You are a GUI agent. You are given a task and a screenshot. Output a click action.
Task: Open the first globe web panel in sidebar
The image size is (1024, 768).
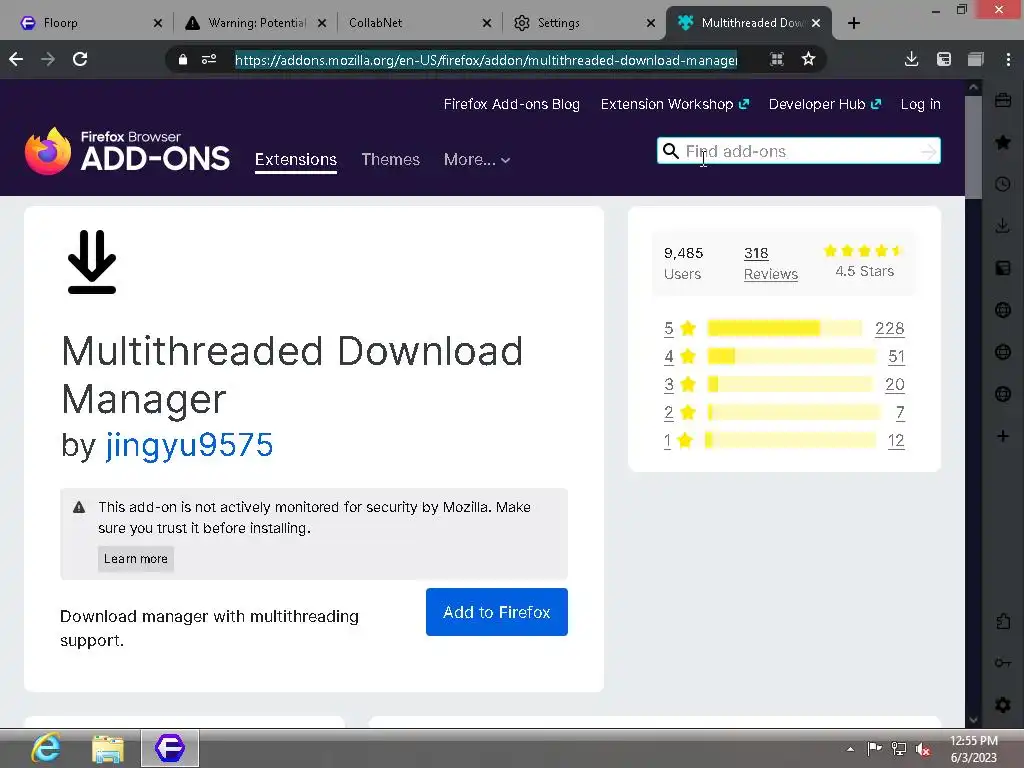(1003, 310)
